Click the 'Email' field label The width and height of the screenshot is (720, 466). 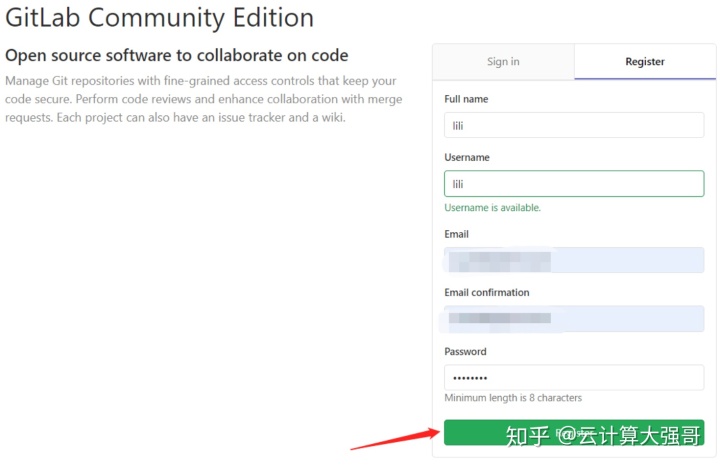point(456,234)
